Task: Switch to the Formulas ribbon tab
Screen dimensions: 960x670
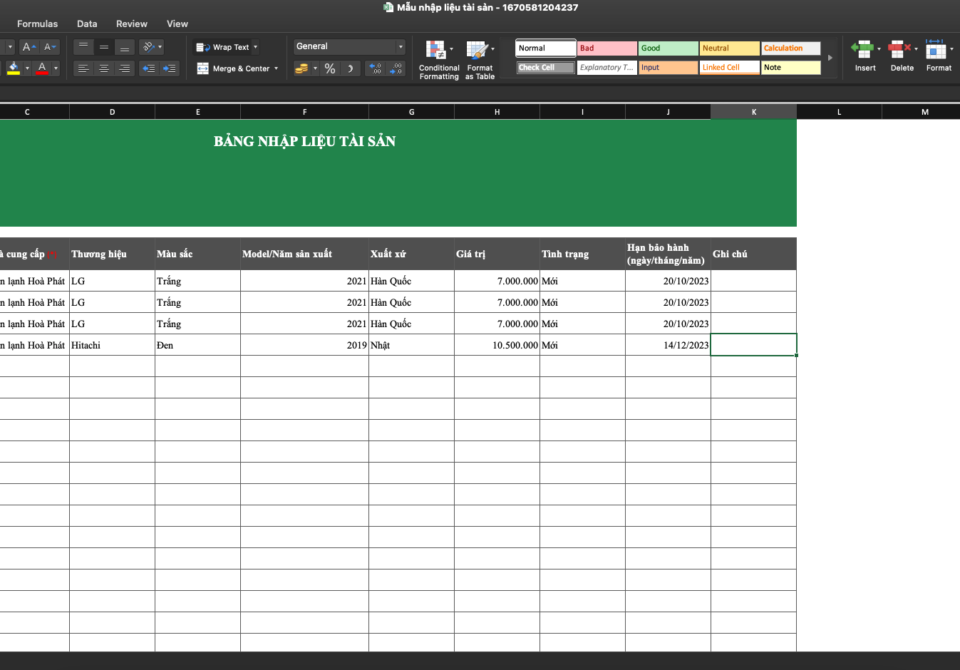Action: (37, 24)
